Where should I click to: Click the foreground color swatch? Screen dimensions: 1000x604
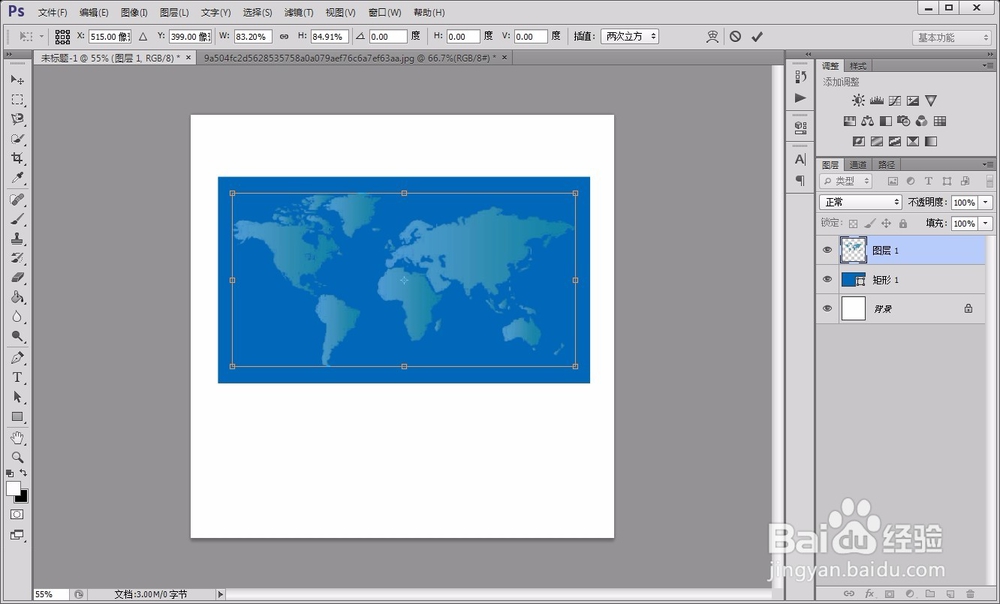(x=13, y=489)
